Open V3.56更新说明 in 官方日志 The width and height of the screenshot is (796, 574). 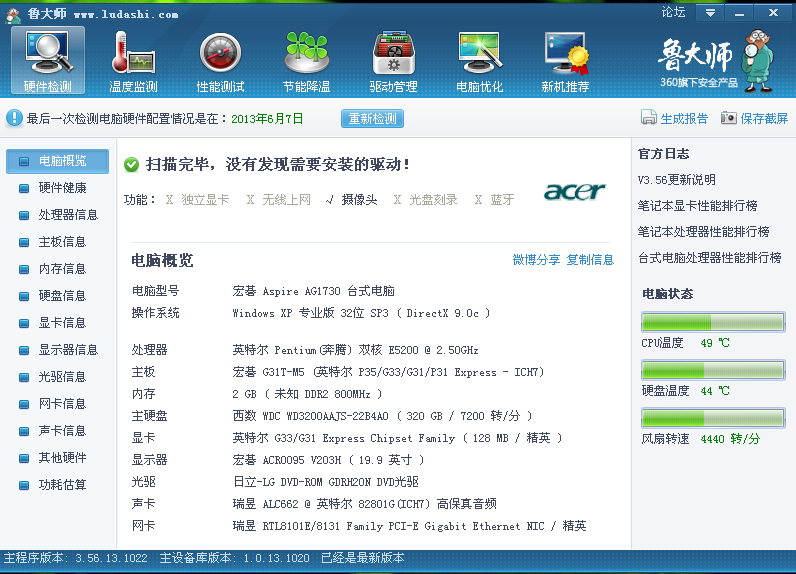tap(677, 180)
